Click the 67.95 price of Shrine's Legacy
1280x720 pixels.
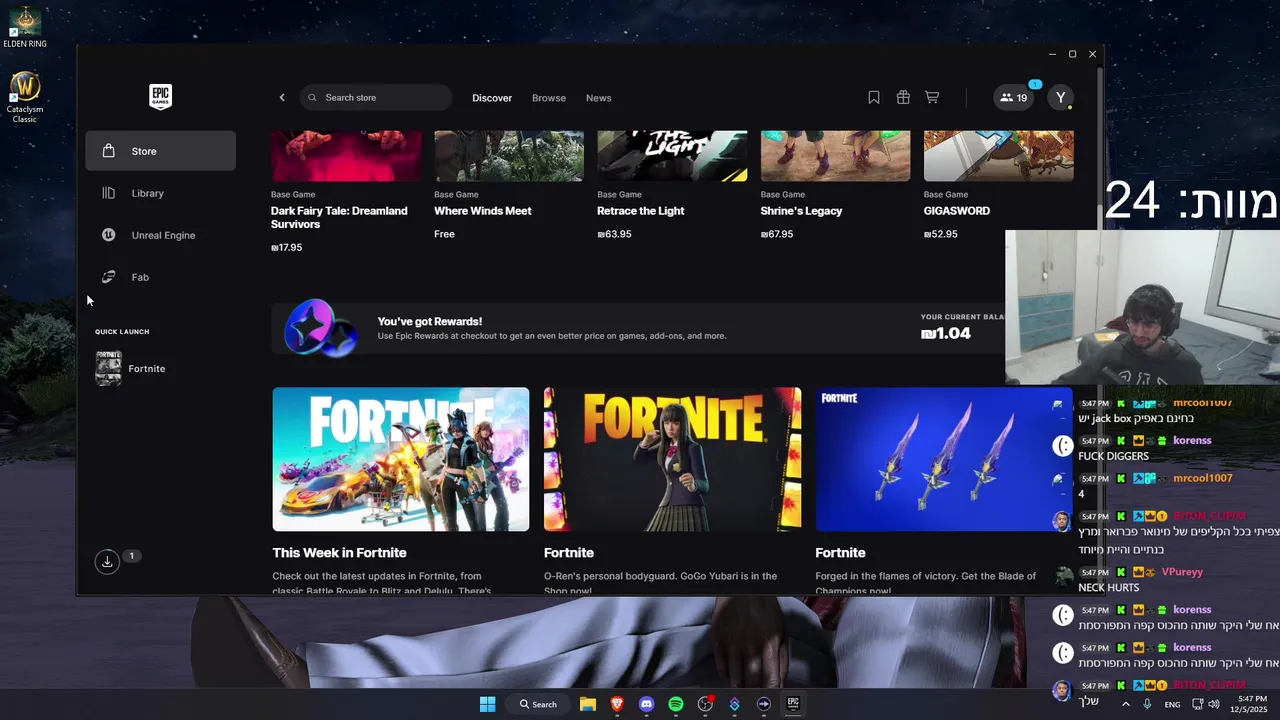(x=777, y=234)
